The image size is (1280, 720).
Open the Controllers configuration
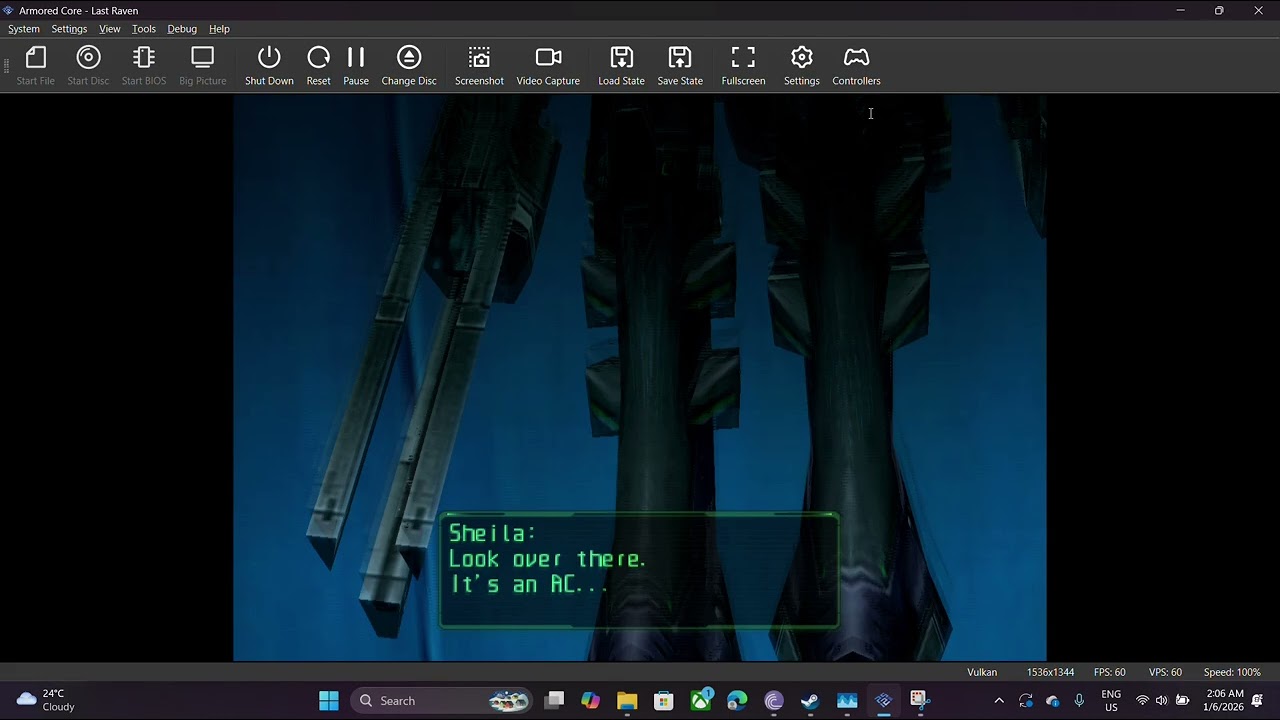[x=857, y=66]
